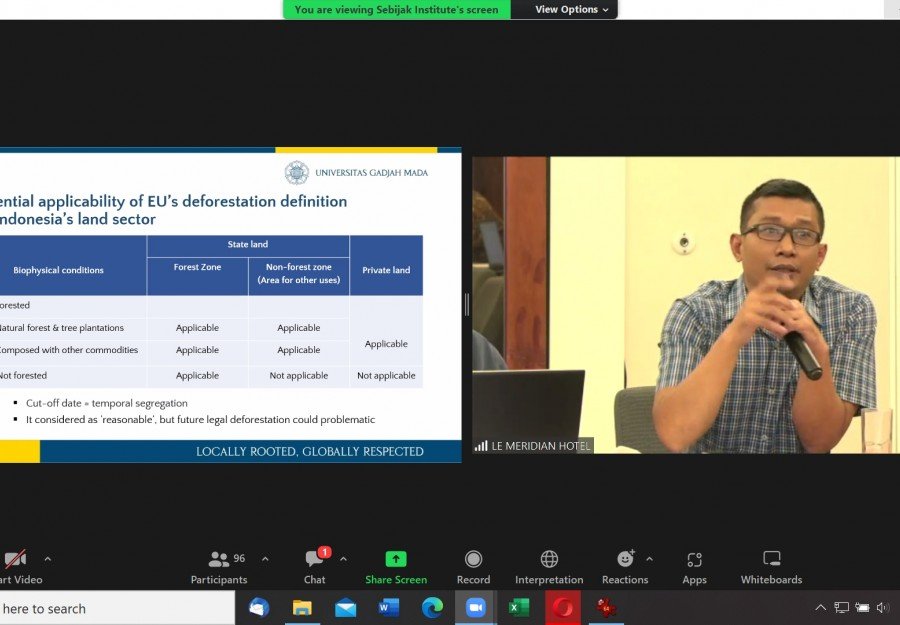Viewport: 900px width, 625px height.
Task: Start video with the camera icon
Action: tap(14, 560)
